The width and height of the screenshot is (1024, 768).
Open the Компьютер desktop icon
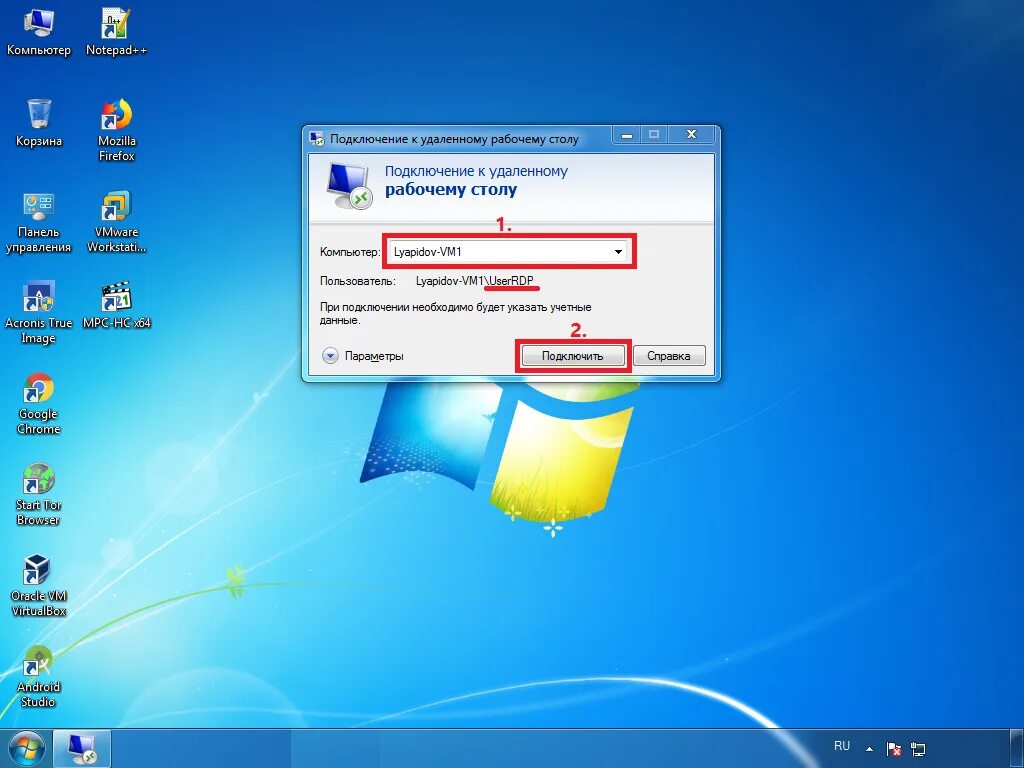click(x=39, y=31)
